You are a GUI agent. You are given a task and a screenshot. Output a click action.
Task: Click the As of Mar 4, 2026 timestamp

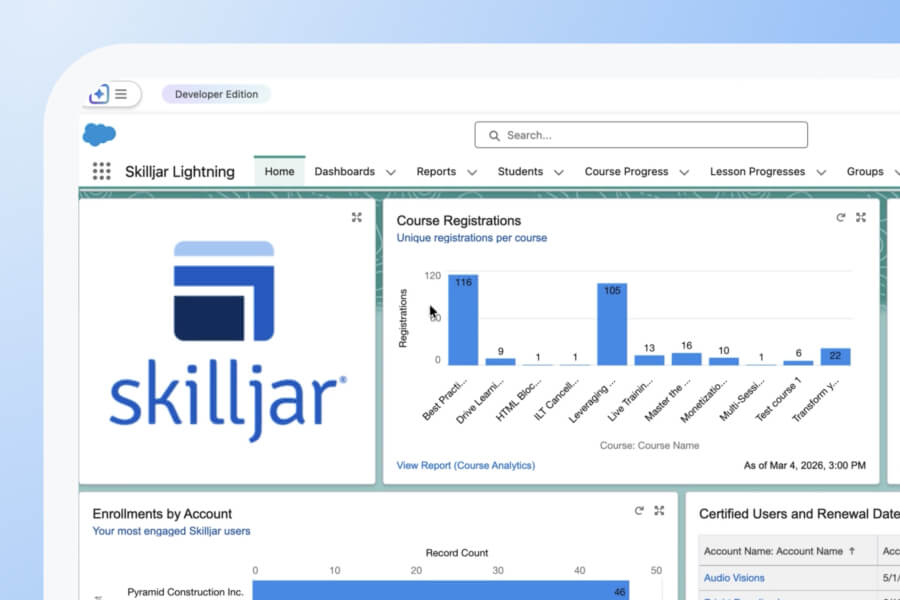(x=805, y=465)
